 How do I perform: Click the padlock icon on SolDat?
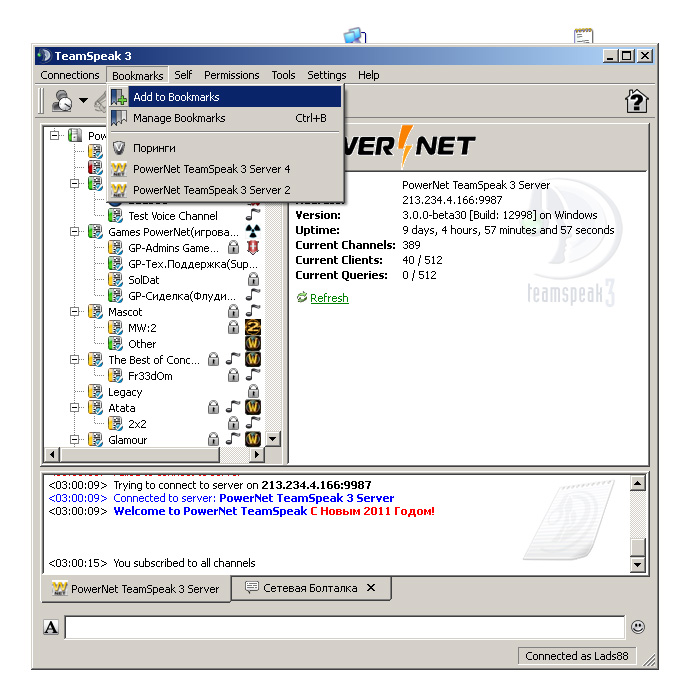pos(253,279)
